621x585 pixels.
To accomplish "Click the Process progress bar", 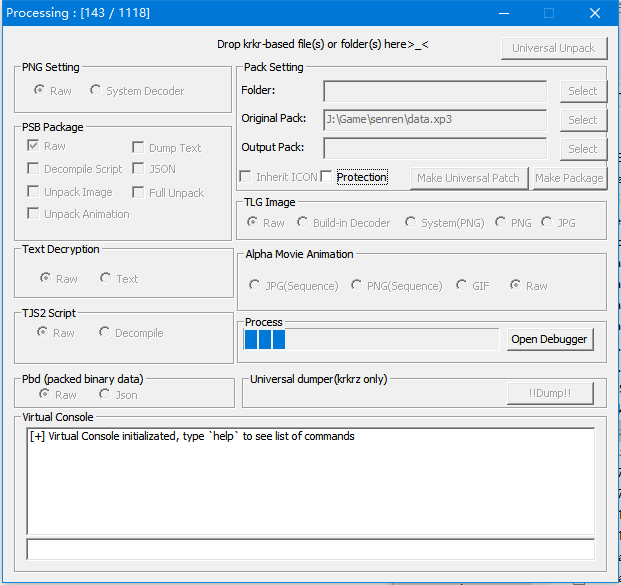I will (x=371, y=339).
